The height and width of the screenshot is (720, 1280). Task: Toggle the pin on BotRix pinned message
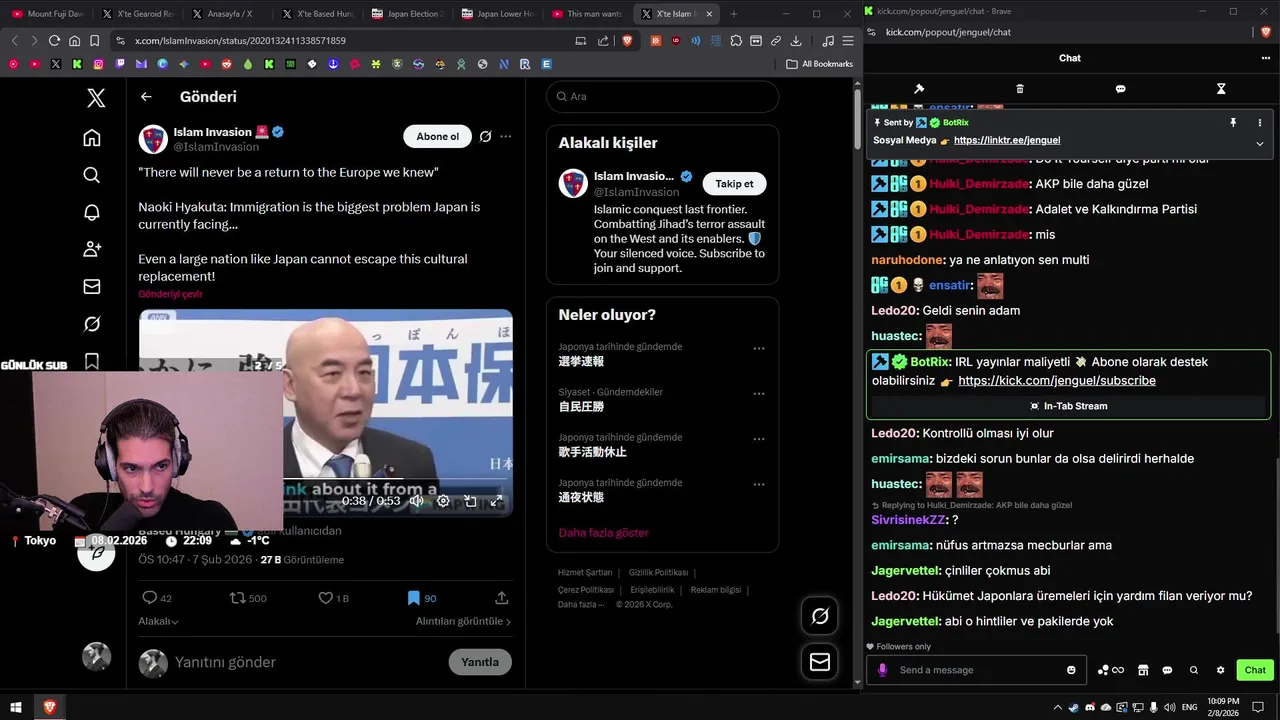1233,122
